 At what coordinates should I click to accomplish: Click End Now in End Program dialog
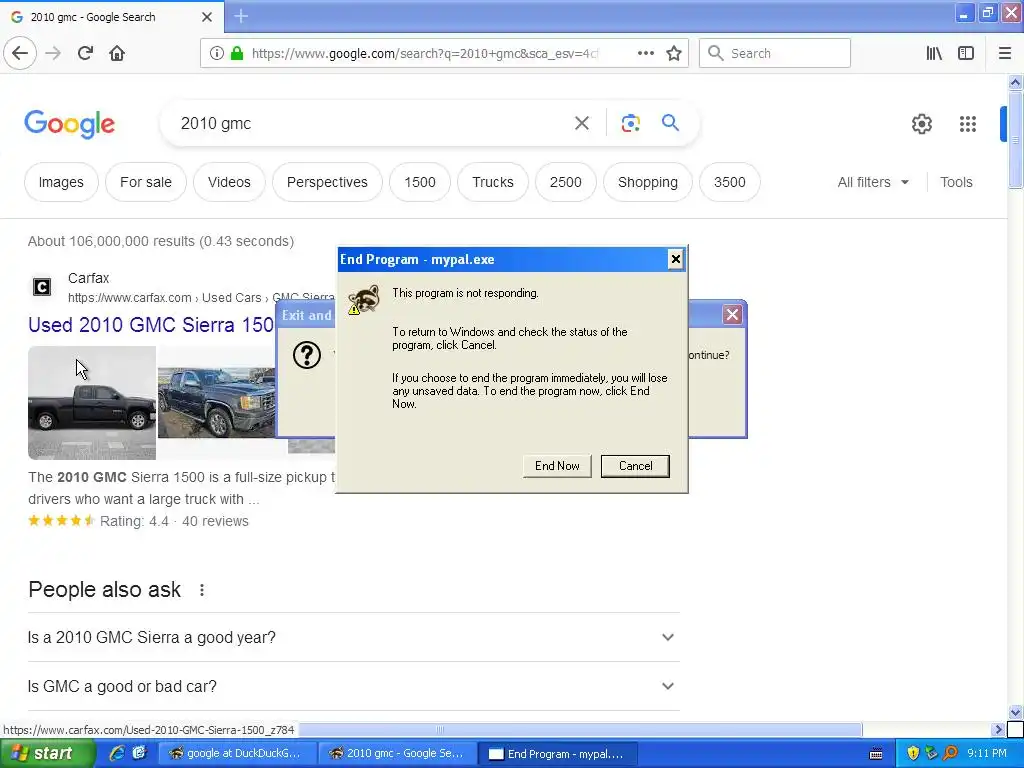557,466
